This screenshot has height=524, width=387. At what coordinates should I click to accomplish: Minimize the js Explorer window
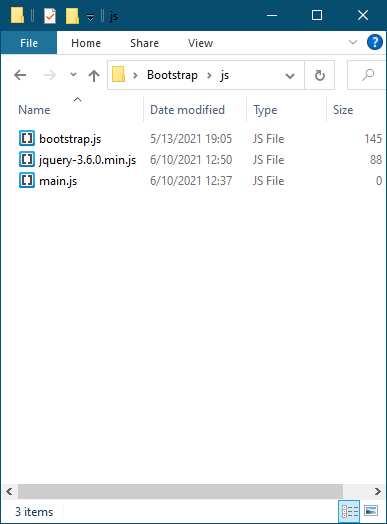(x=272, y=15)
